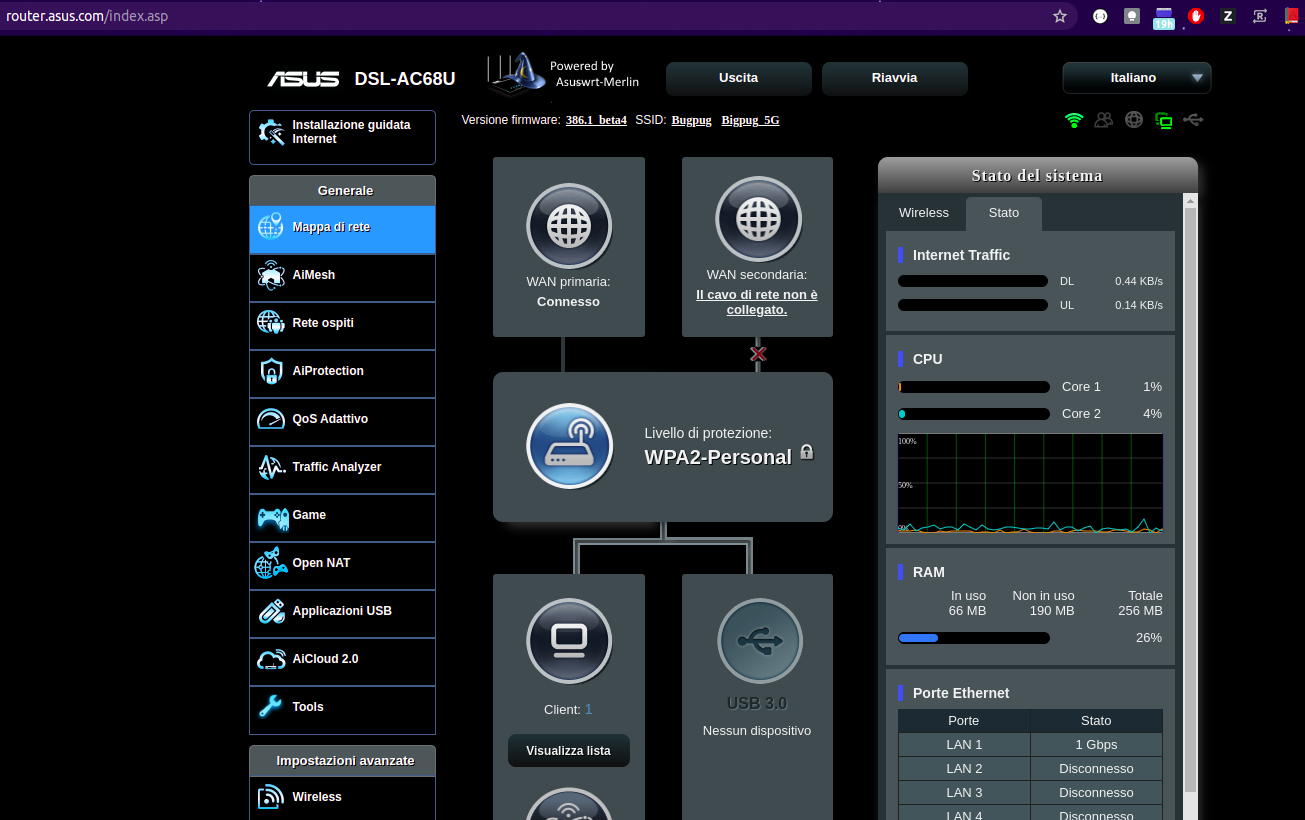This screenshot has height=820, width=1305.
Task: Click the AiMesh sidebar icon
Action: tap(271, 275)
